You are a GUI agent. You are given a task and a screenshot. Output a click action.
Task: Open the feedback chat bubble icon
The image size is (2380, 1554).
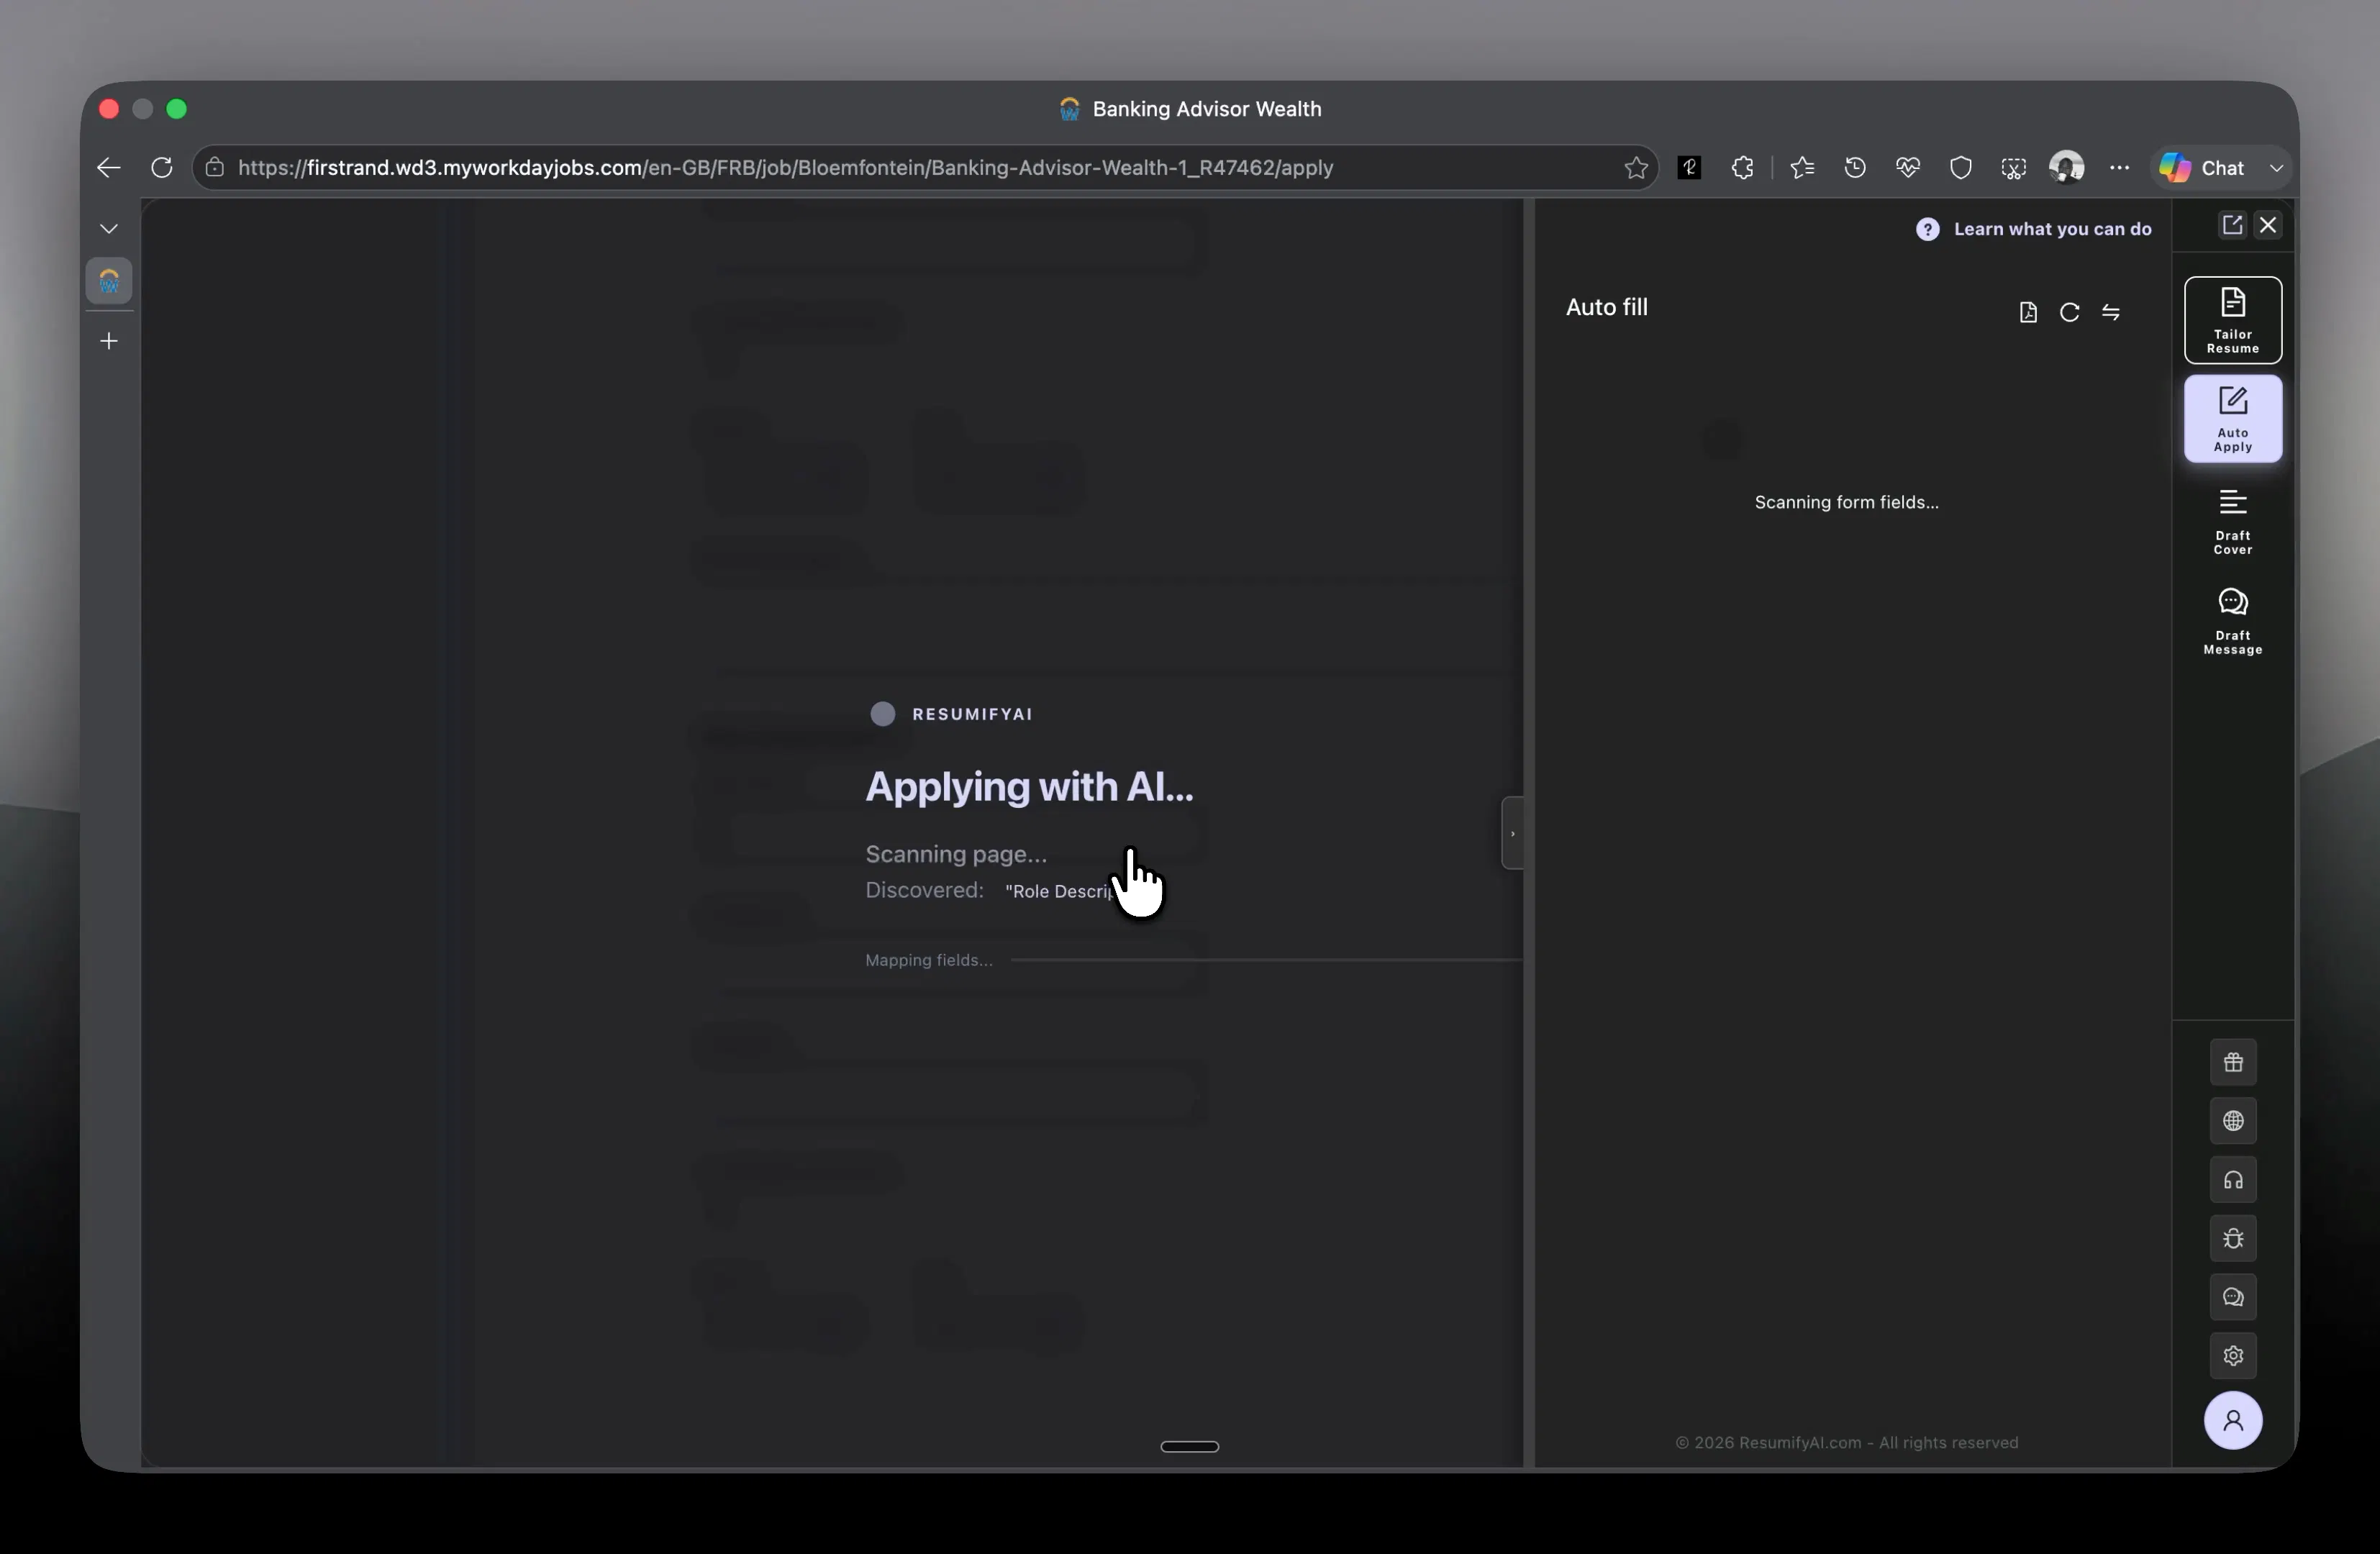tap(2232, 1297)
